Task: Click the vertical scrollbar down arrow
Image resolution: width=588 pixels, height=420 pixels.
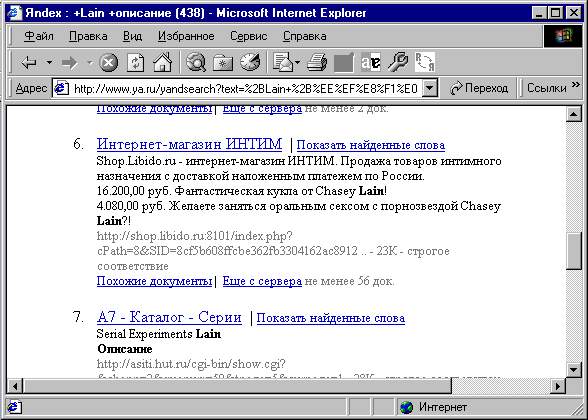Action: [574, 370]
